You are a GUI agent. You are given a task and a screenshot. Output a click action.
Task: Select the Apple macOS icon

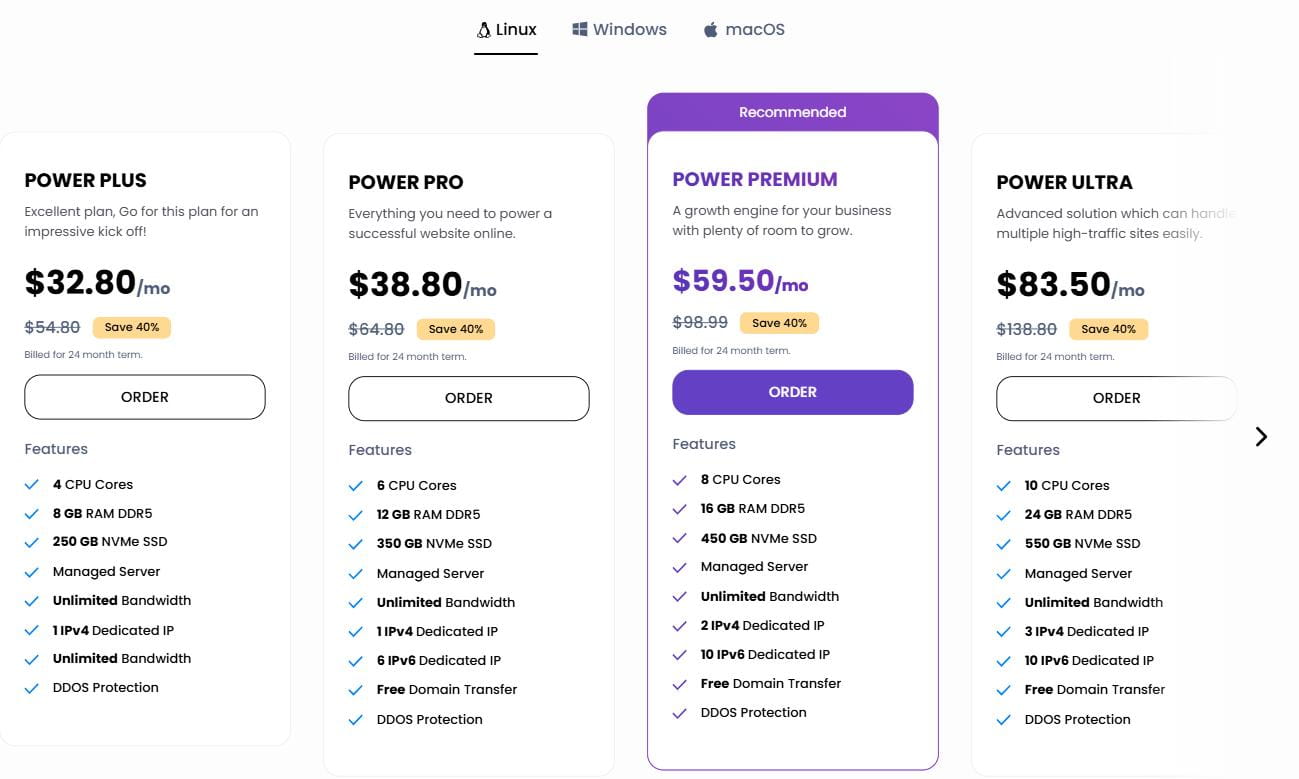coord(710,29)
